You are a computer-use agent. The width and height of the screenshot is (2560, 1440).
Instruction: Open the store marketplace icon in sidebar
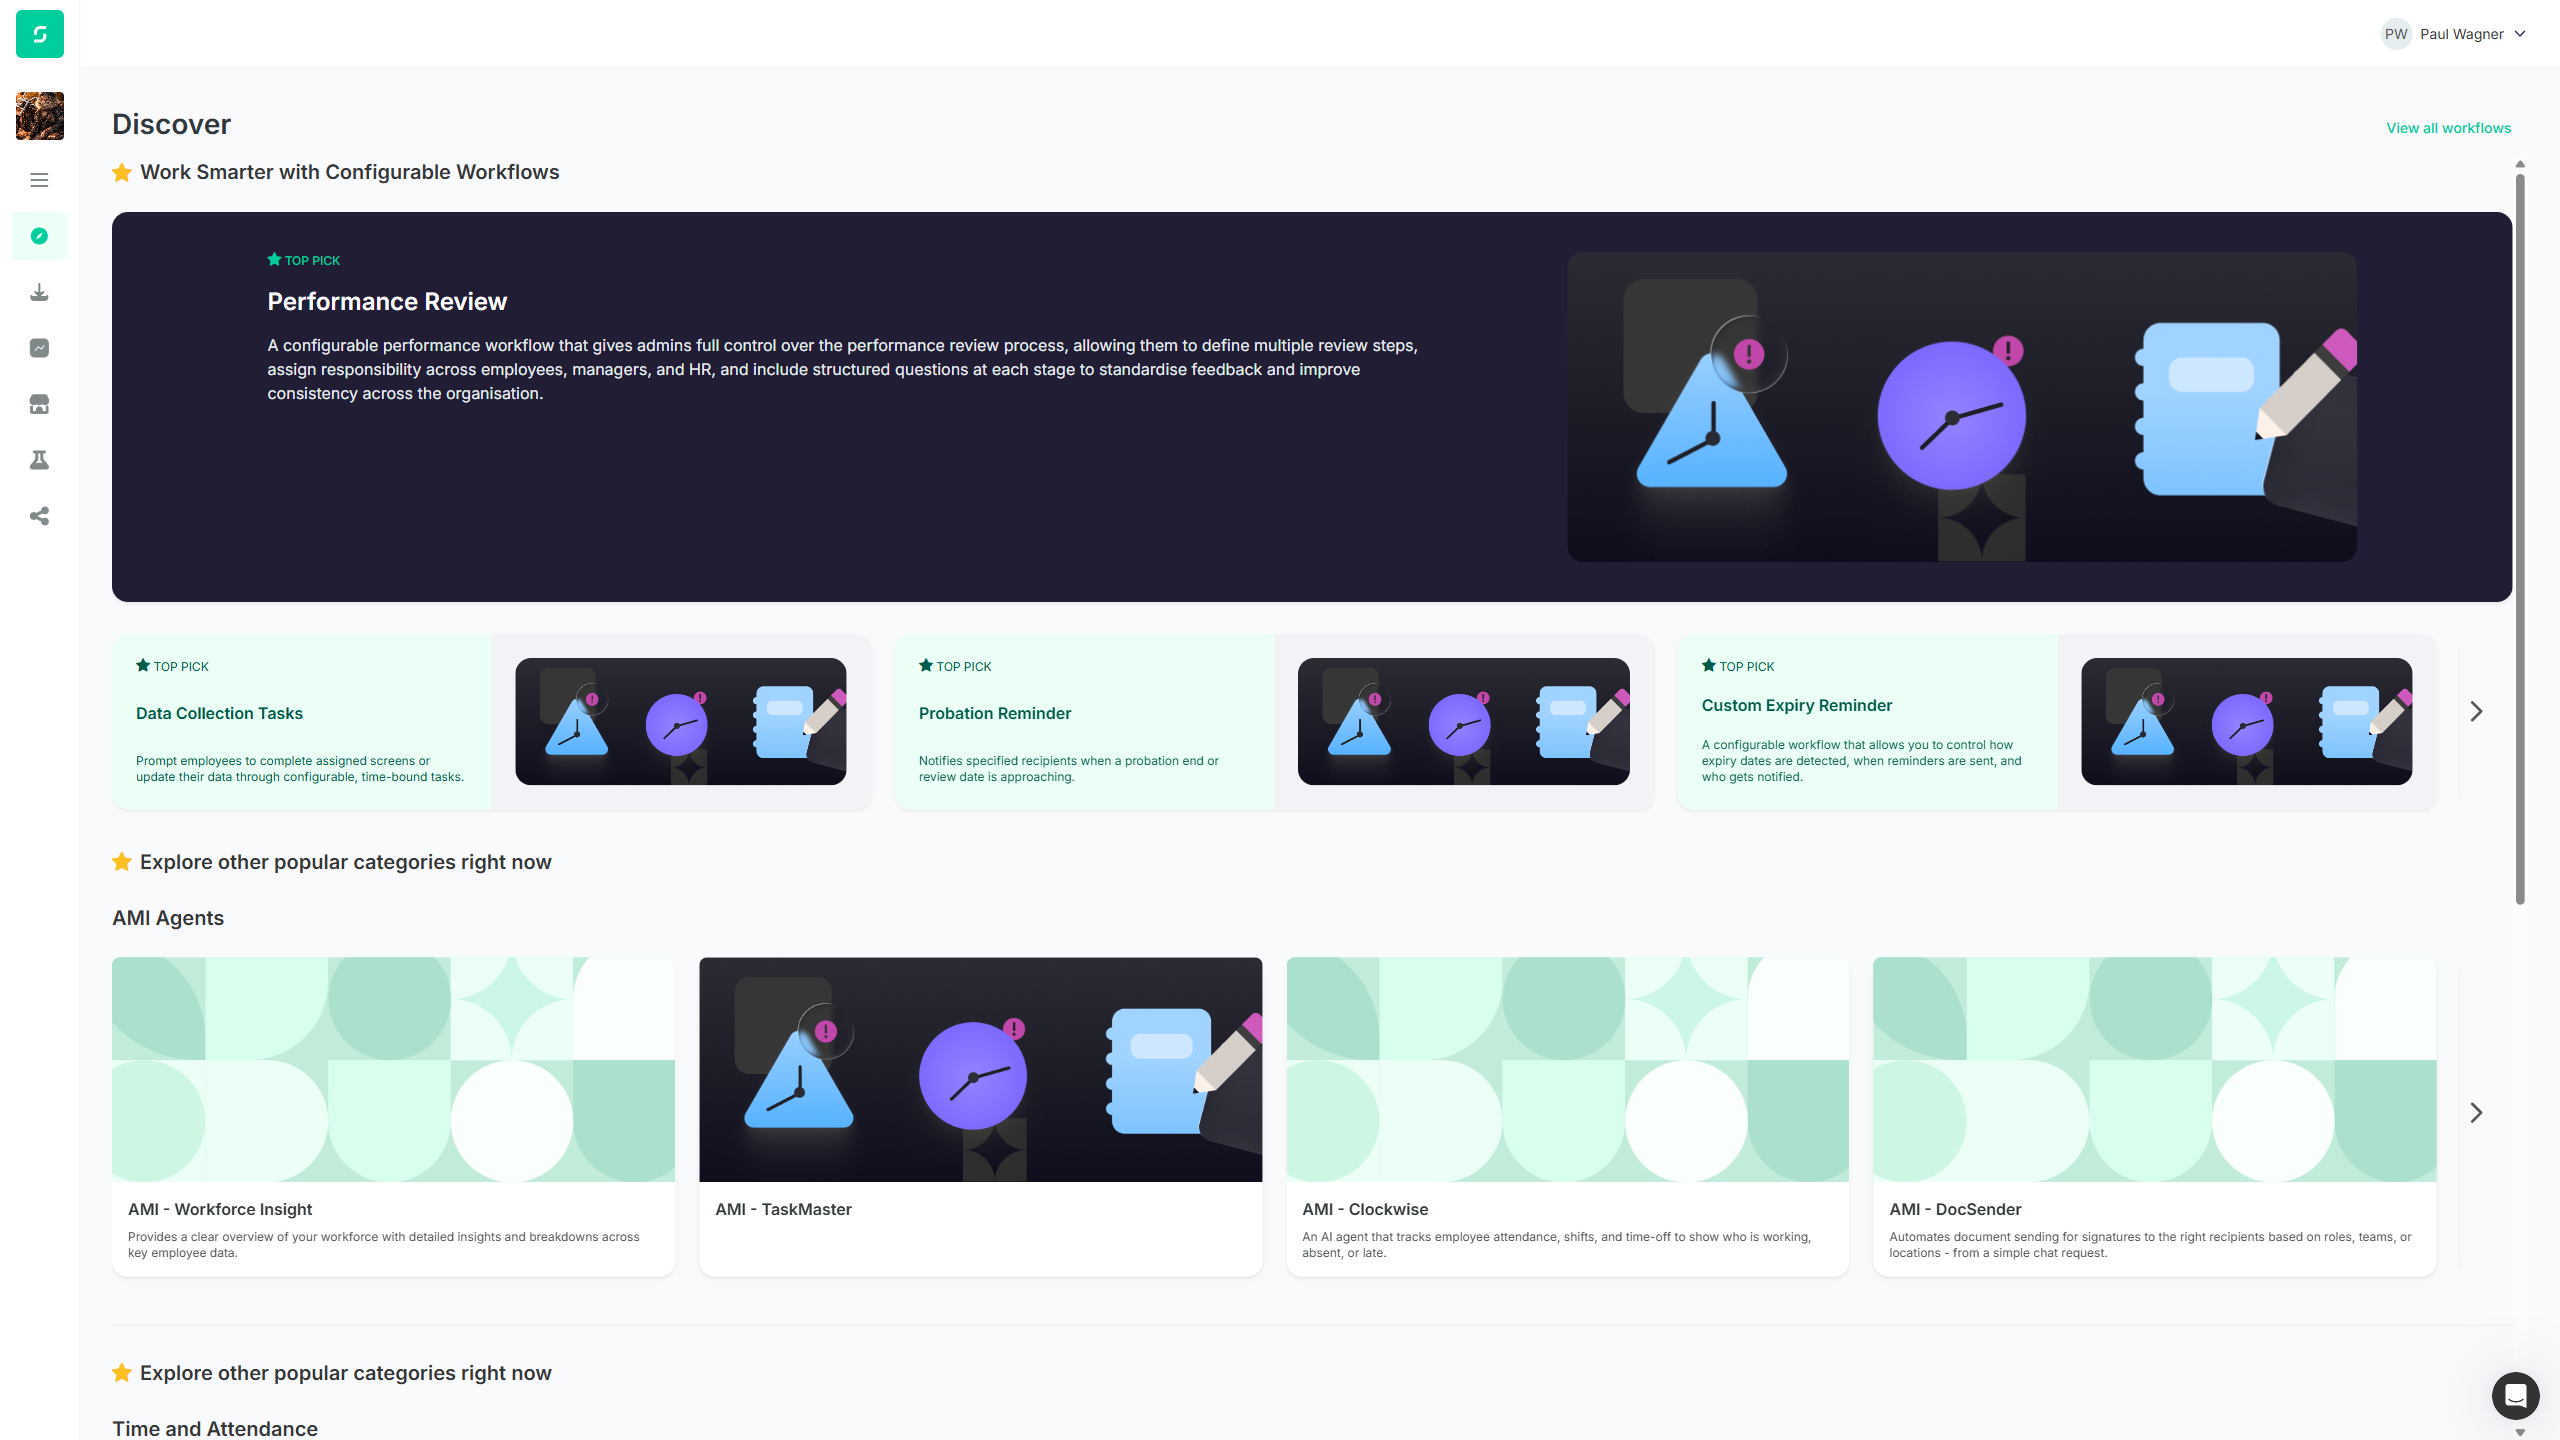pos(39,404)
